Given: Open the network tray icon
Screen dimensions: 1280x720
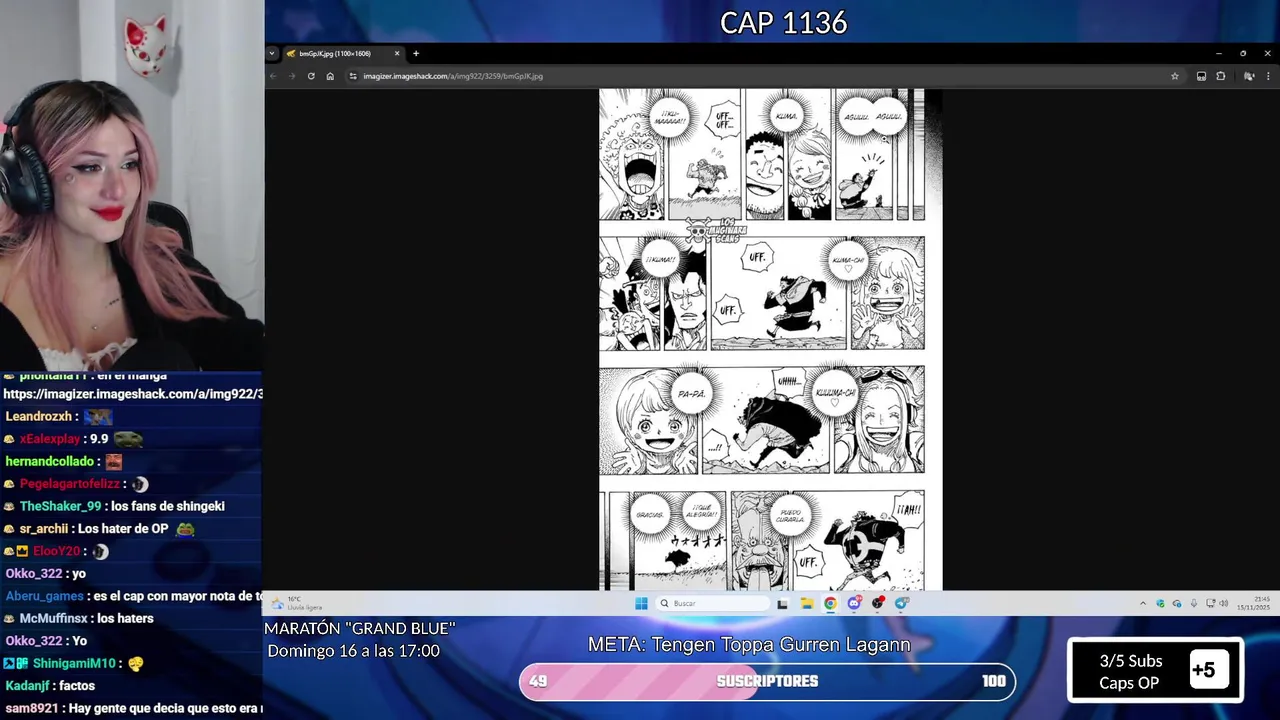Looking at the screenshot, I should (x=1211, y=603).
